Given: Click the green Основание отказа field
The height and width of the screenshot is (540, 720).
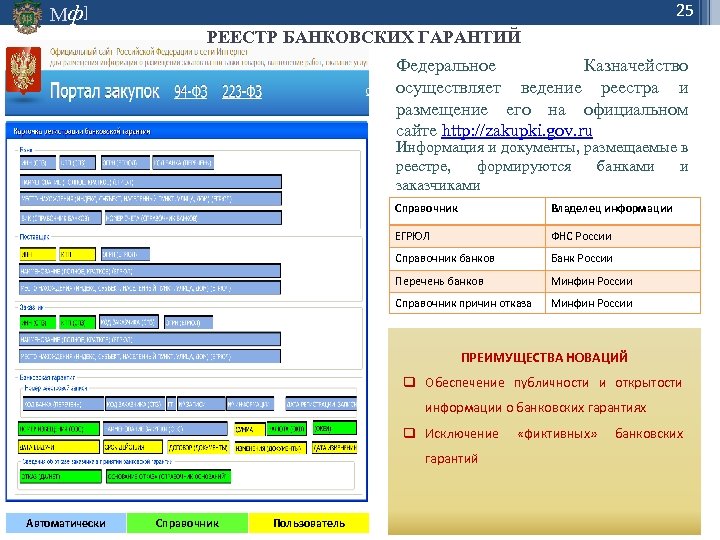Looking at the screenshot, I should pyautogui.click(x=169, y=477).
